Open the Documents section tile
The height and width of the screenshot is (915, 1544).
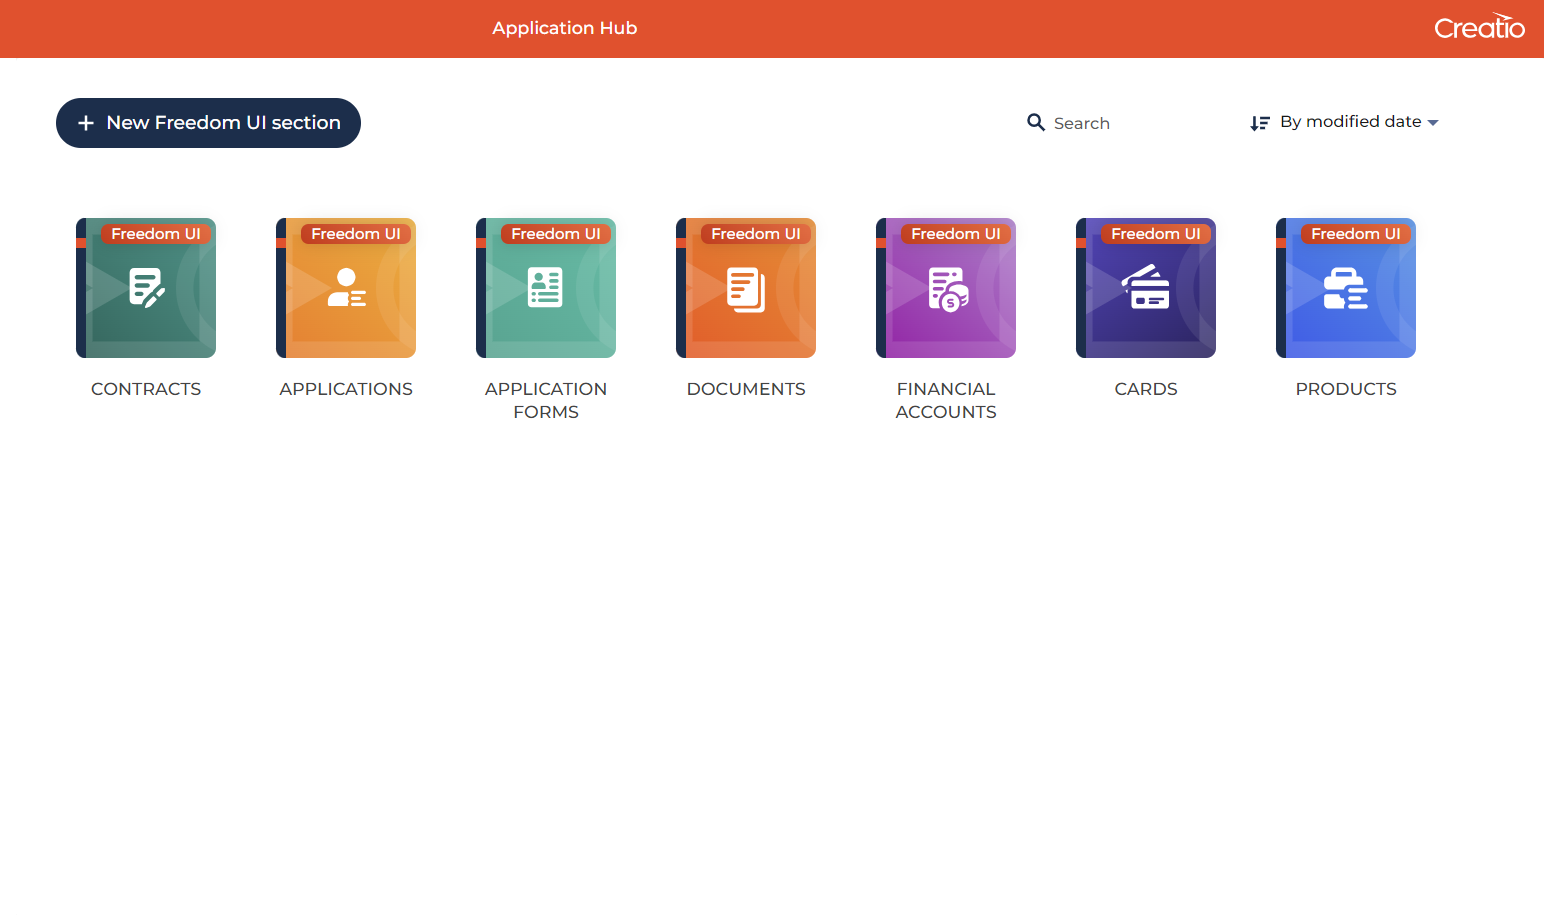[746, 288]
